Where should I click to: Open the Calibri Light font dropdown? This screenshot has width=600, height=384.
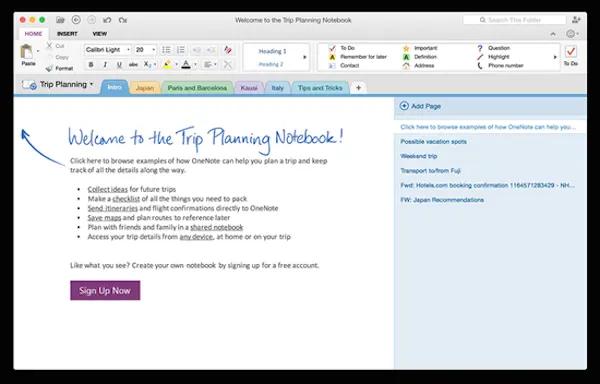108,50
